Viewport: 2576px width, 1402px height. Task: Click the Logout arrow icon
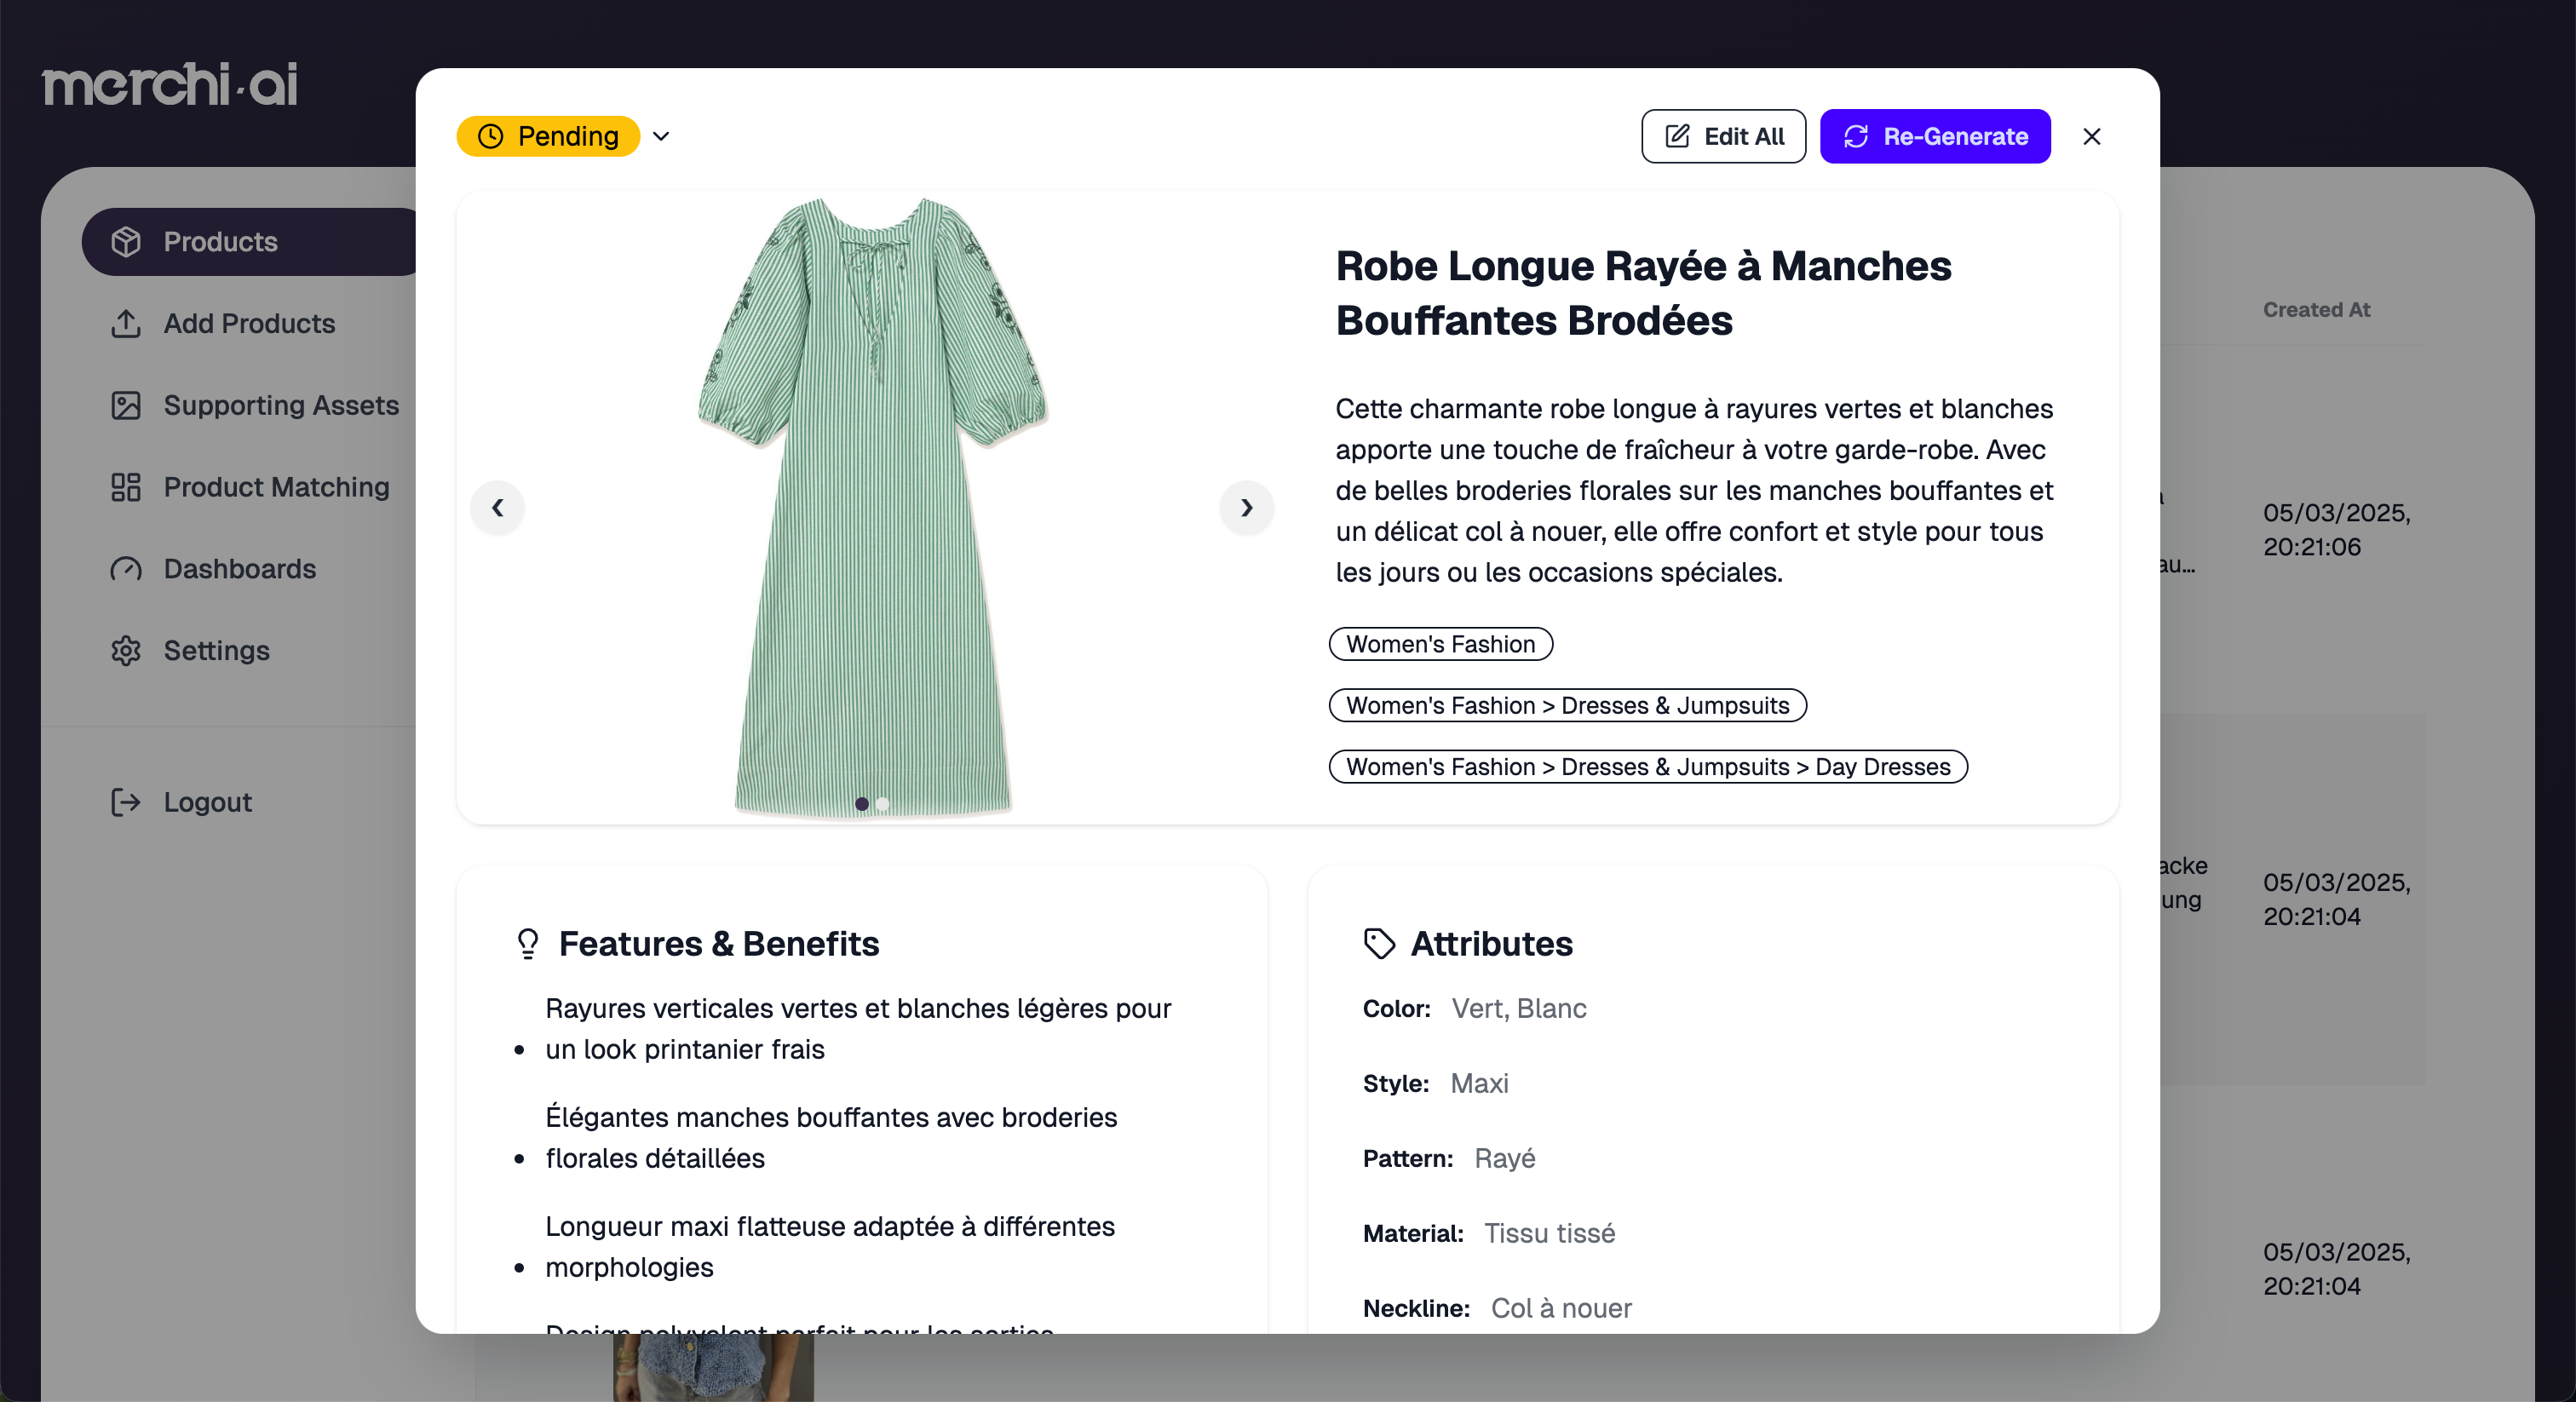coord(126,802)
